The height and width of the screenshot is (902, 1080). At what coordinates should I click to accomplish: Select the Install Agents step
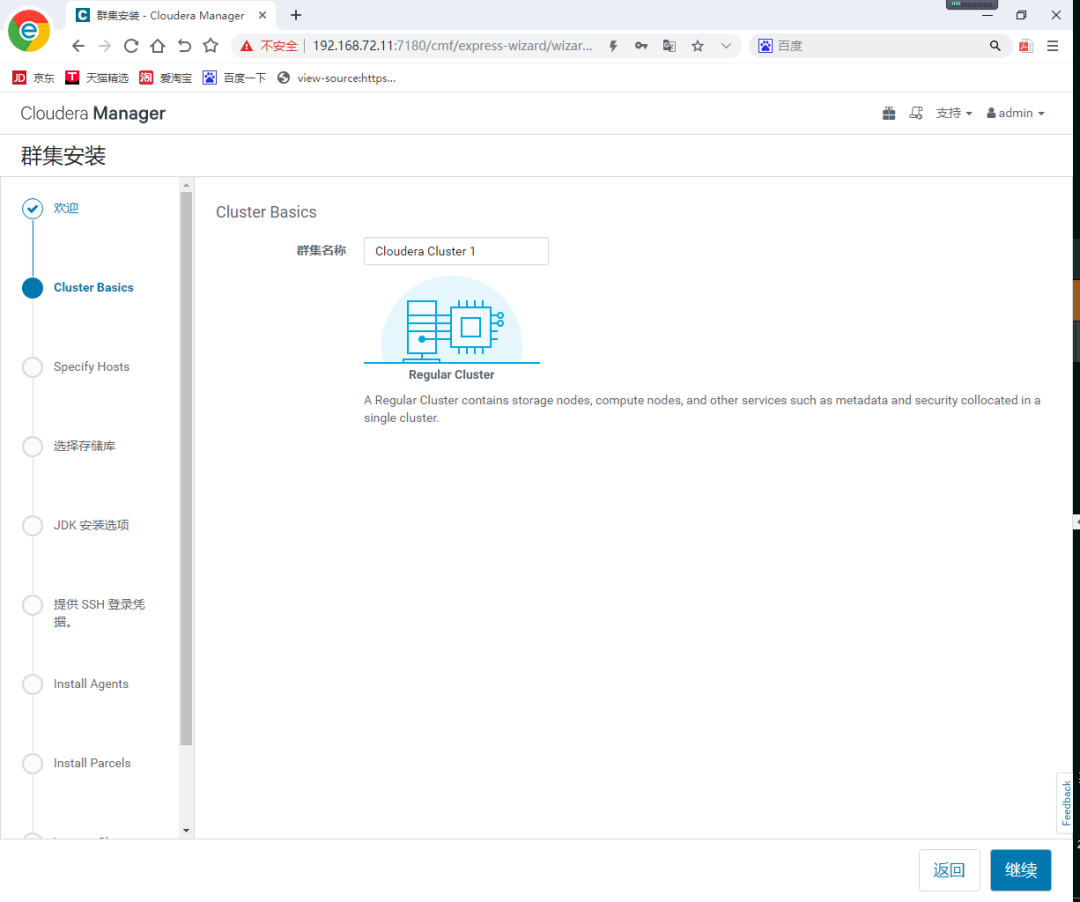pos(91,684)
